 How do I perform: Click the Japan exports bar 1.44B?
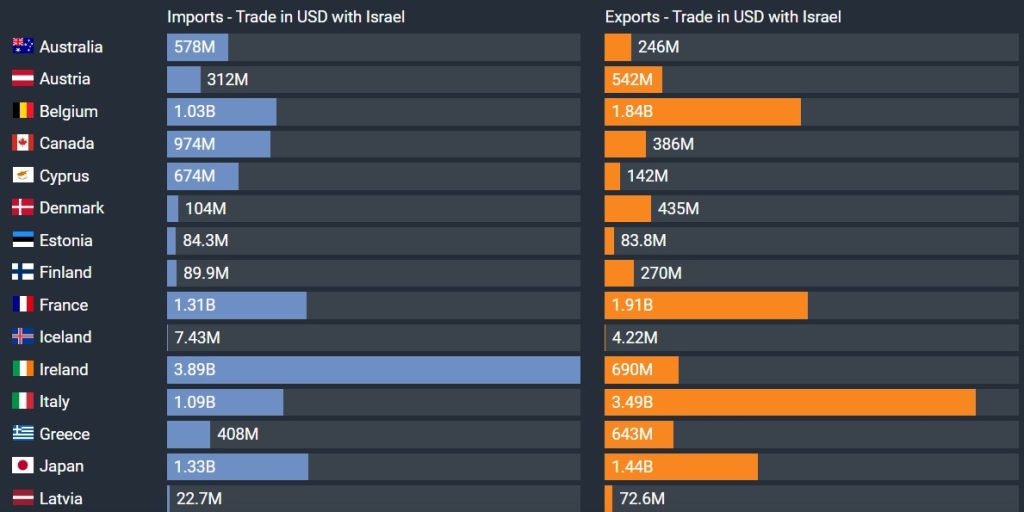[x=681, y=467]
